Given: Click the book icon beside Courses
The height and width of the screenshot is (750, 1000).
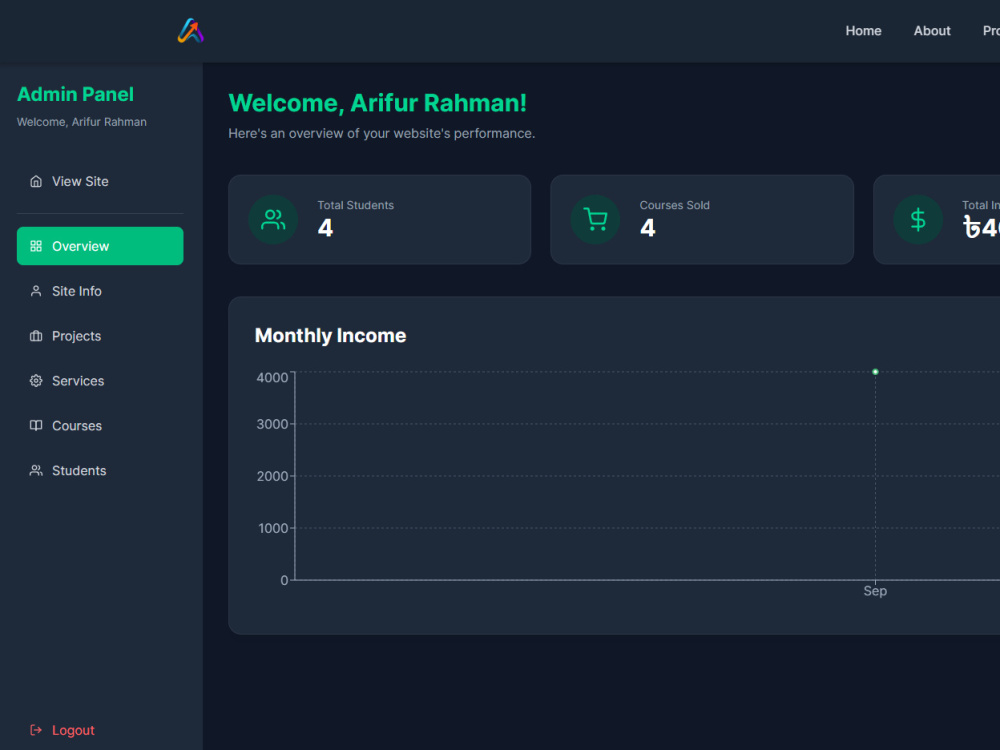Looking at the screenshot, I should (x=36, y=425).
